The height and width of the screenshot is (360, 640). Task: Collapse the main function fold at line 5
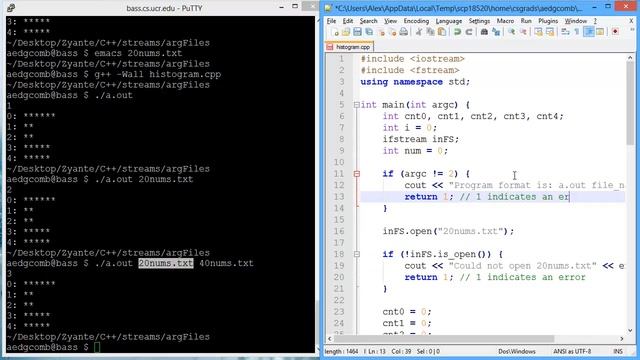point(357,105)
